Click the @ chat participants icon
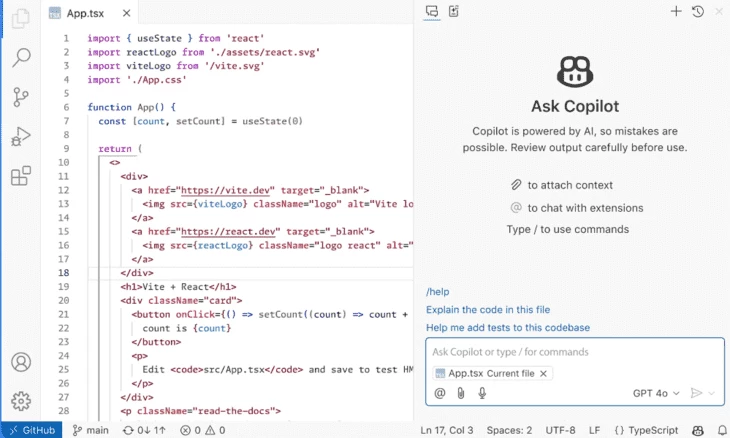This screenshot has height=438, width=730. click(x=439, y=393)
